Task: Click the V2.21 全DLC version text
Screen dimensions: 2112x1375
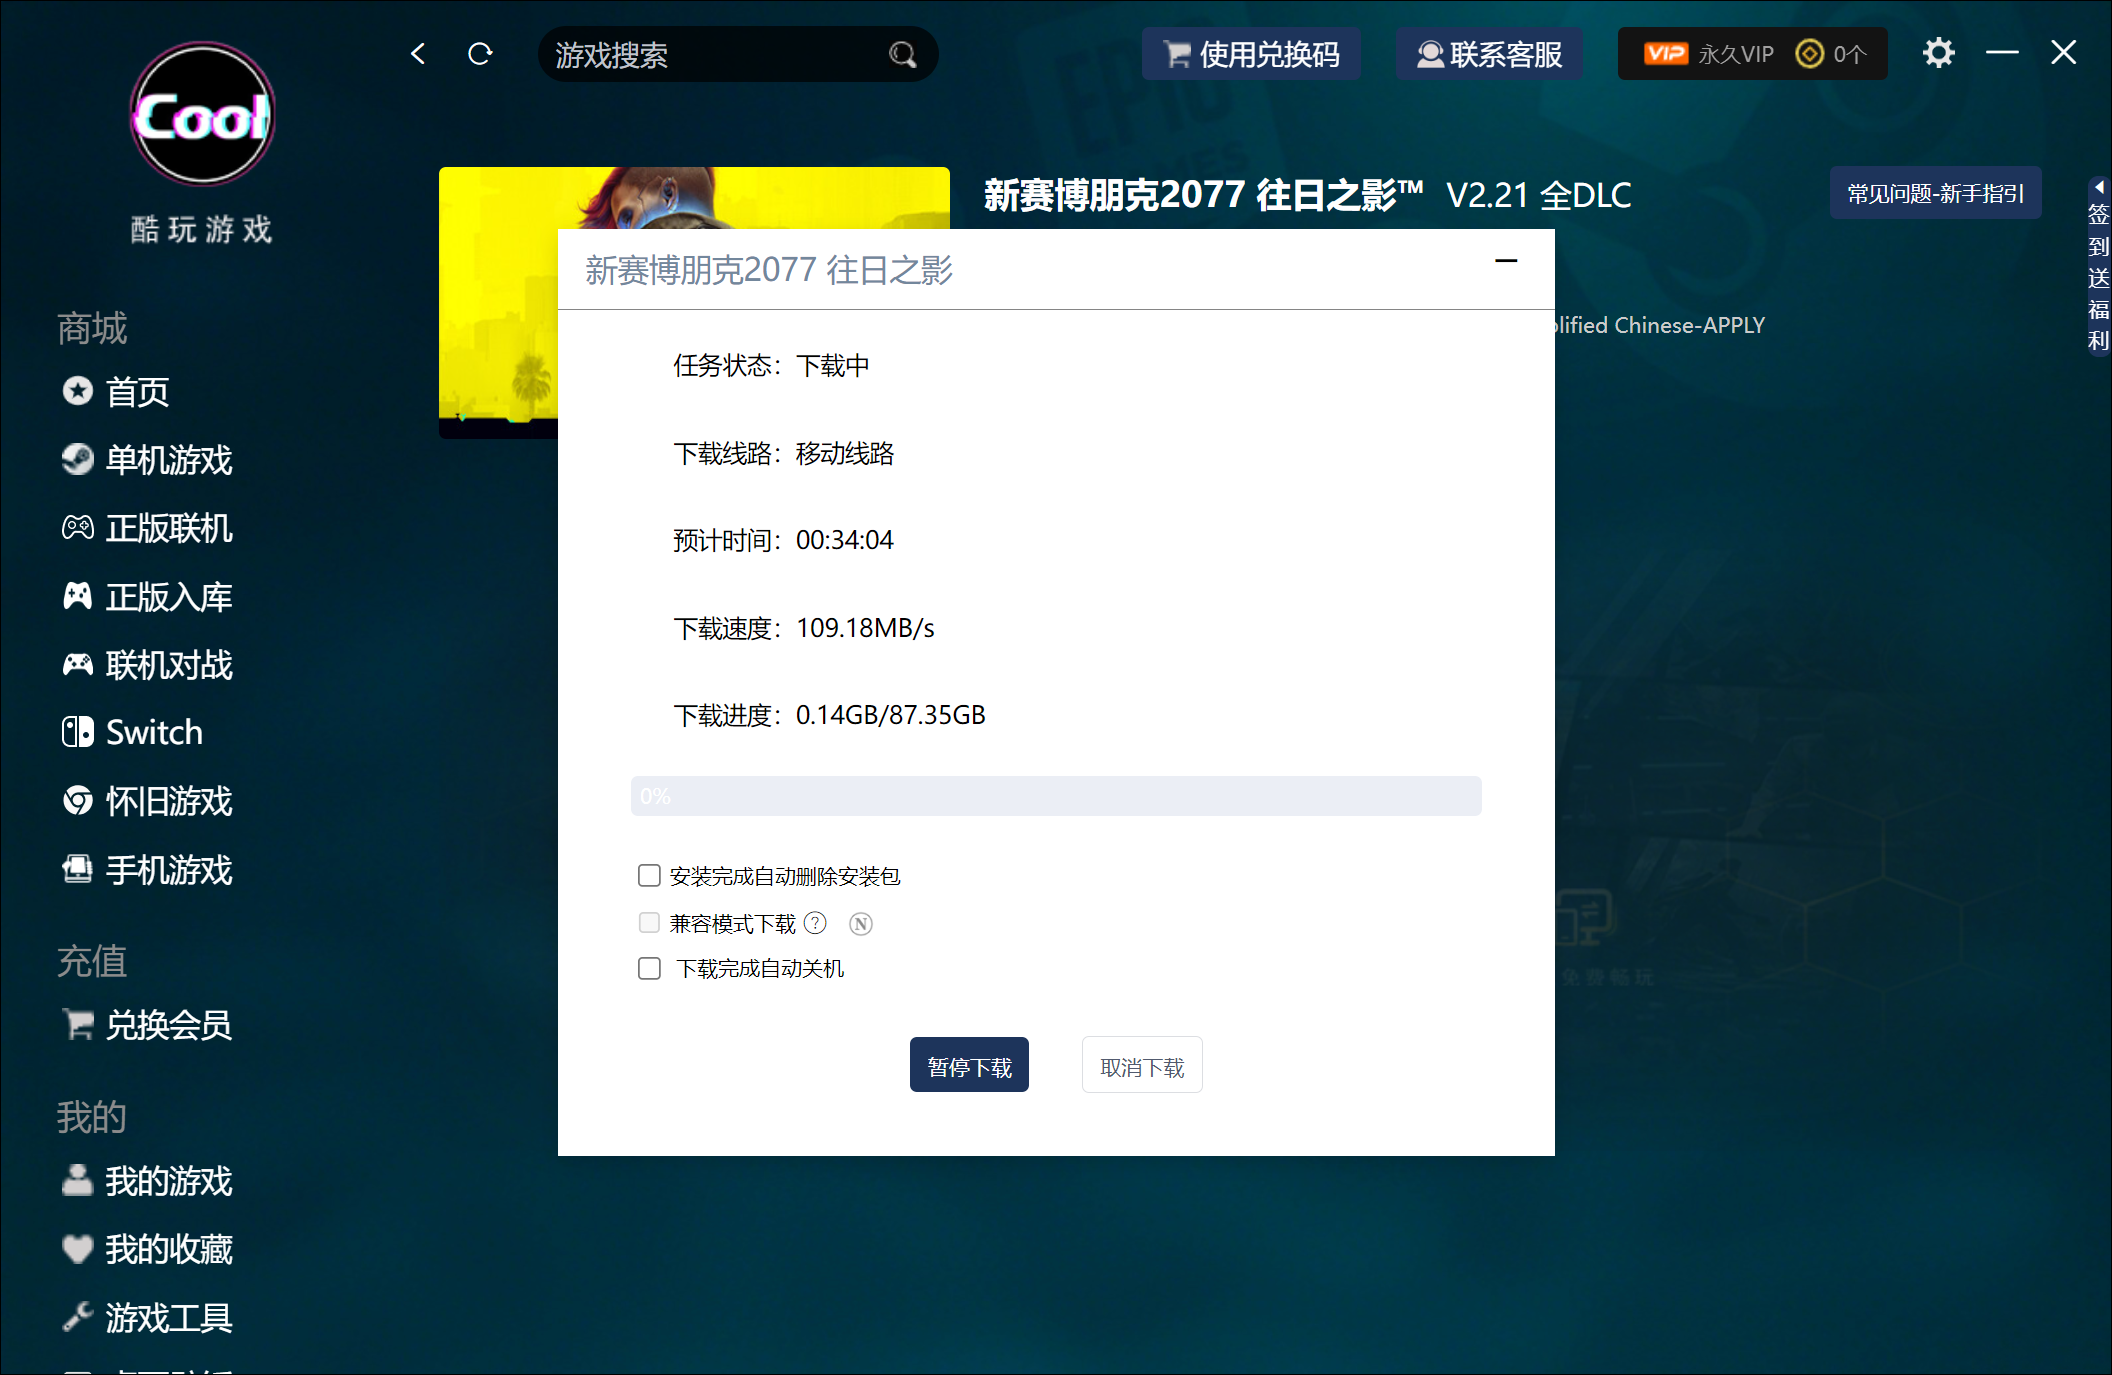Action: [x=1538, y=195]
